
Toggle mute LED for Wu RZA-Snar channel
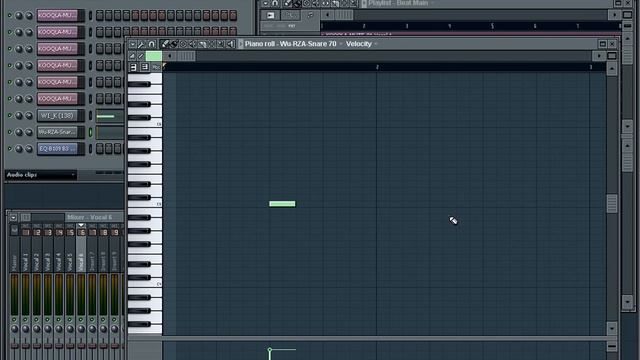[x=10, y=132]
